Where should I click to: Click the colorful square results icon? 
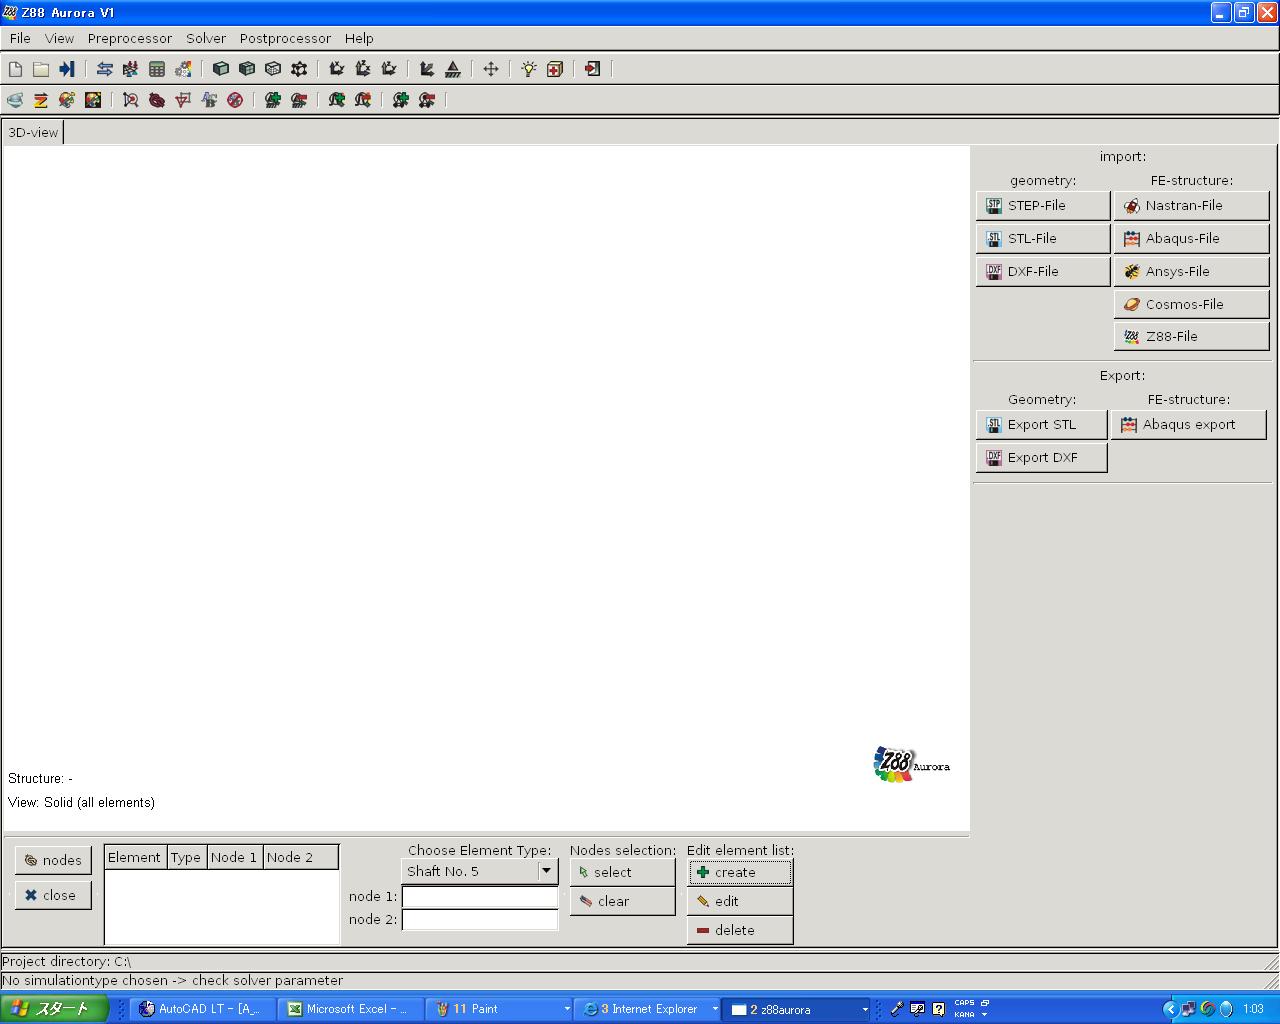[x=93, y=100]
